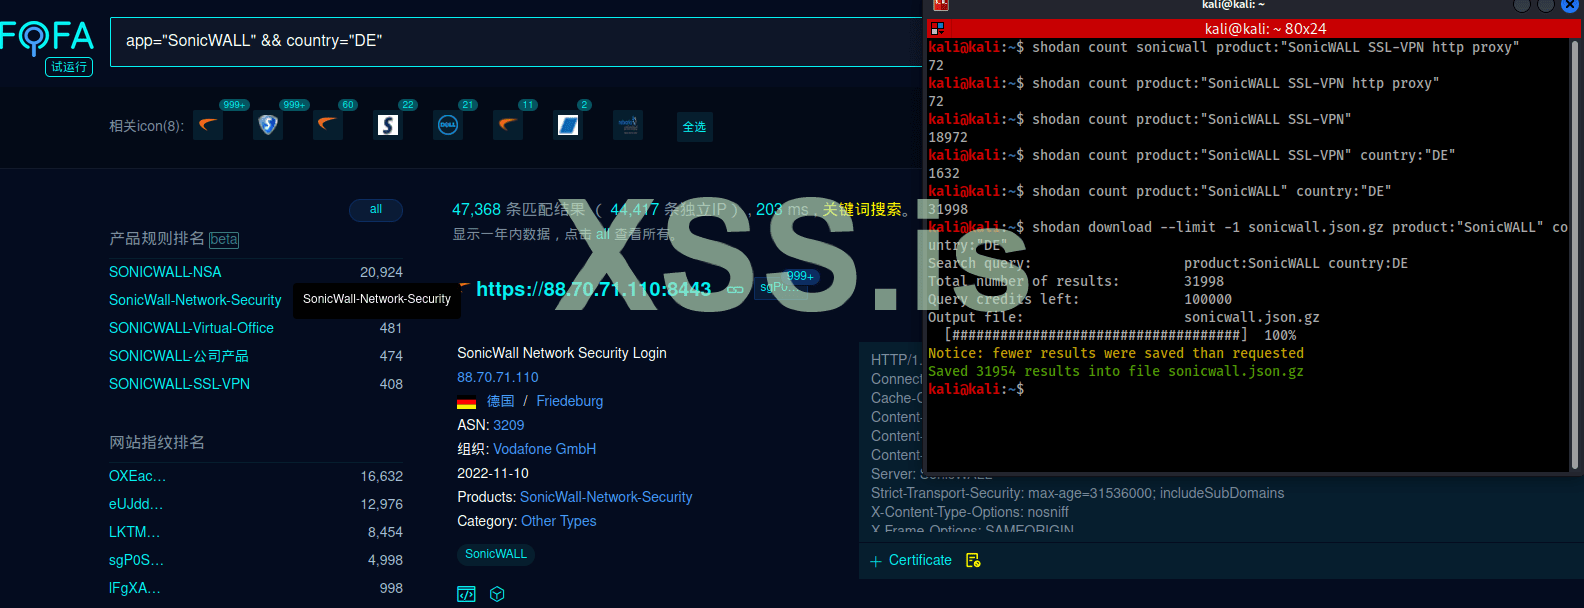Filter by sgP0S… site fingerprint
This screenshot has width=1584, height=608.
point(136,560)
